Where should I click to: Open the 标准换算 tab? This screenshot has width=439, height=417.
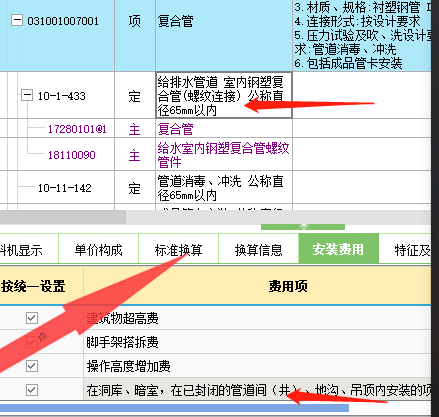(179, 250)
